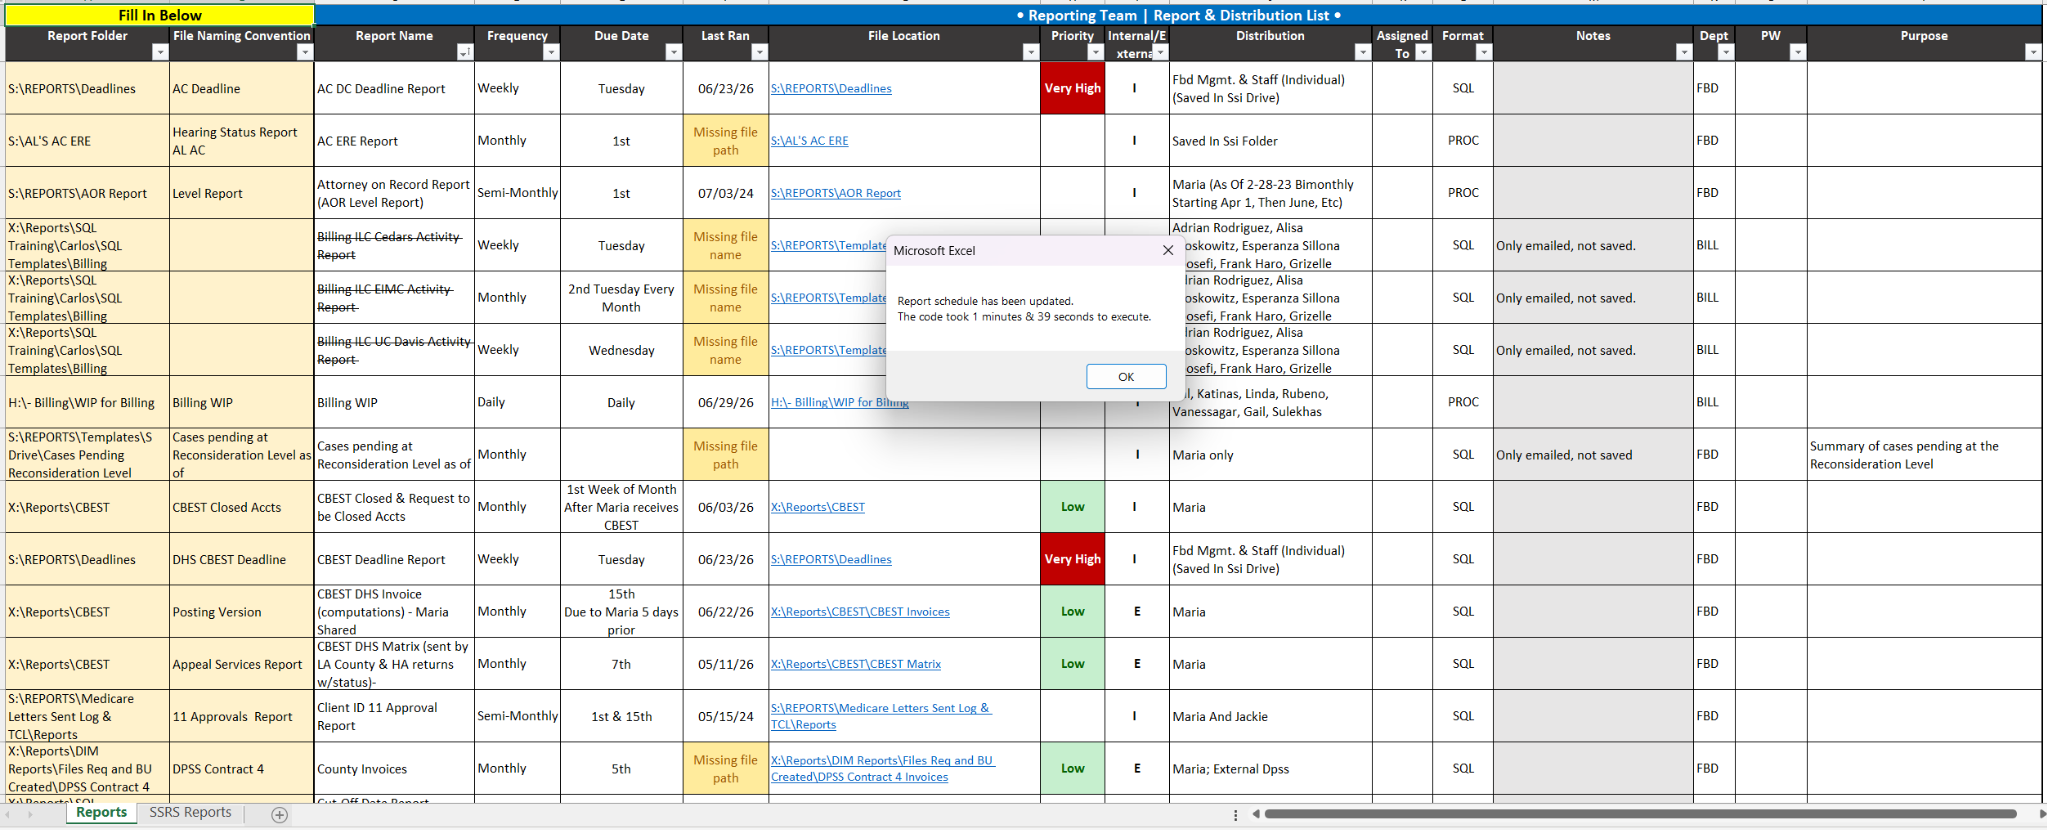Open S:\REPORTS\Deadlines link in CBEST Deadline row
The width and height of the screenshot is (2047, 830).
click(831, 560)
